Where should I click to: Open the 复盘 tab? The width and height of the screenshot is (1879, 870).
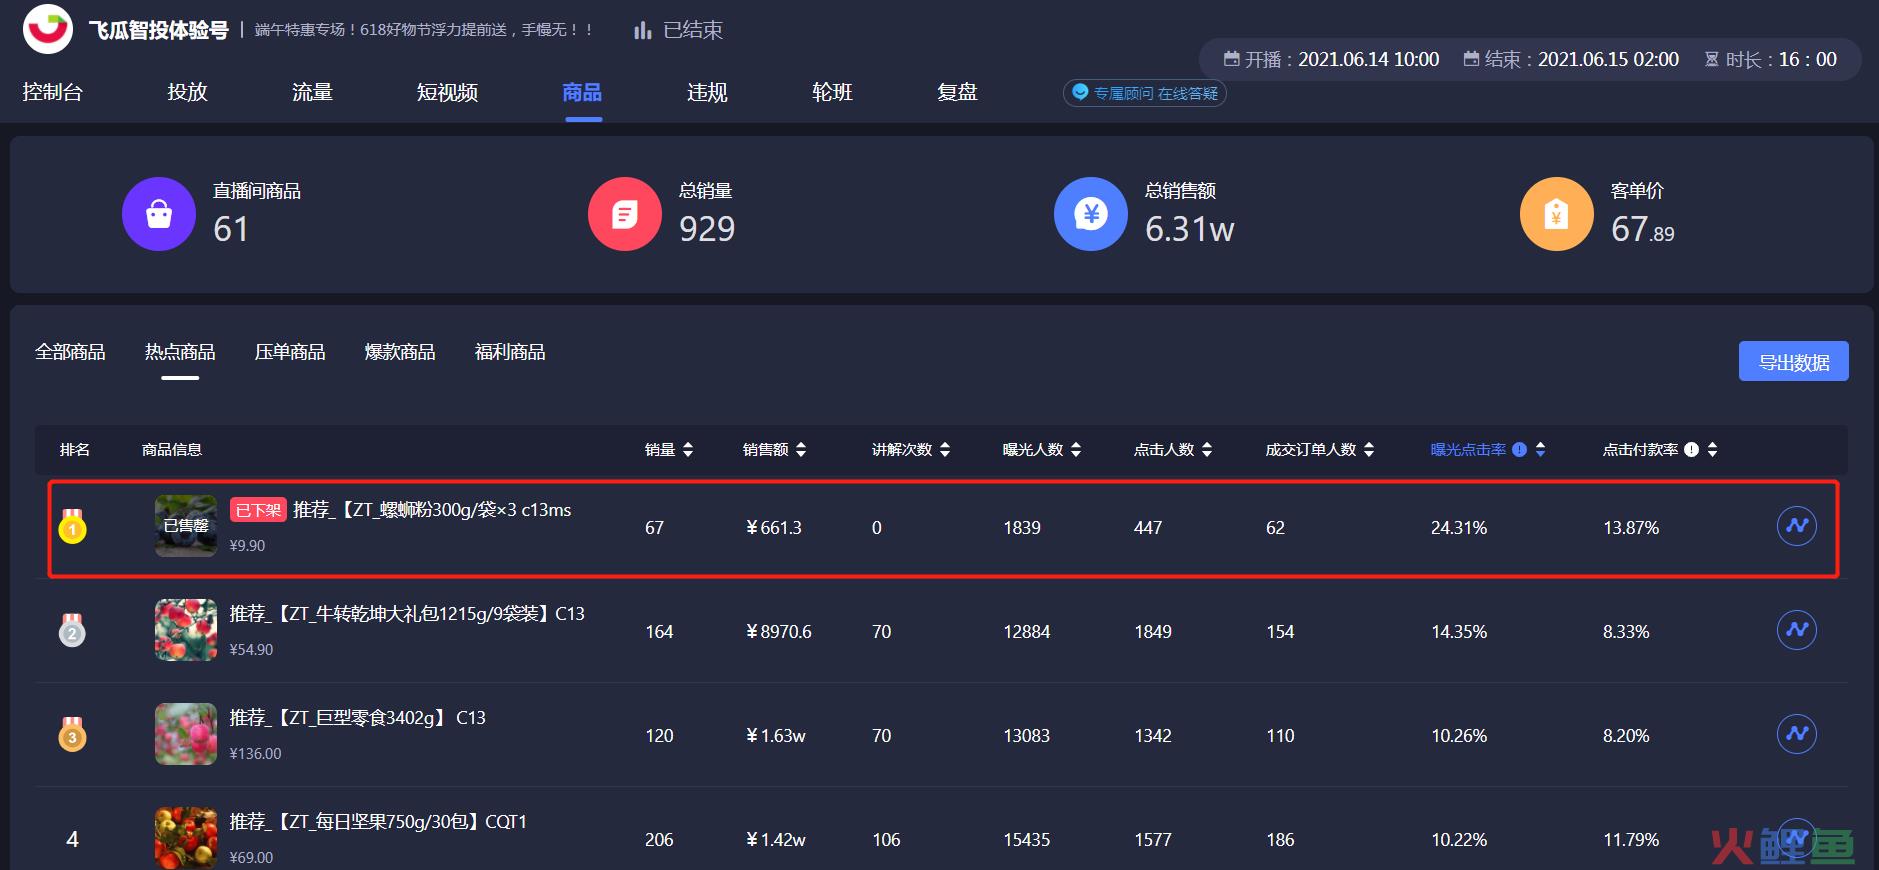[x=957, y=92]
